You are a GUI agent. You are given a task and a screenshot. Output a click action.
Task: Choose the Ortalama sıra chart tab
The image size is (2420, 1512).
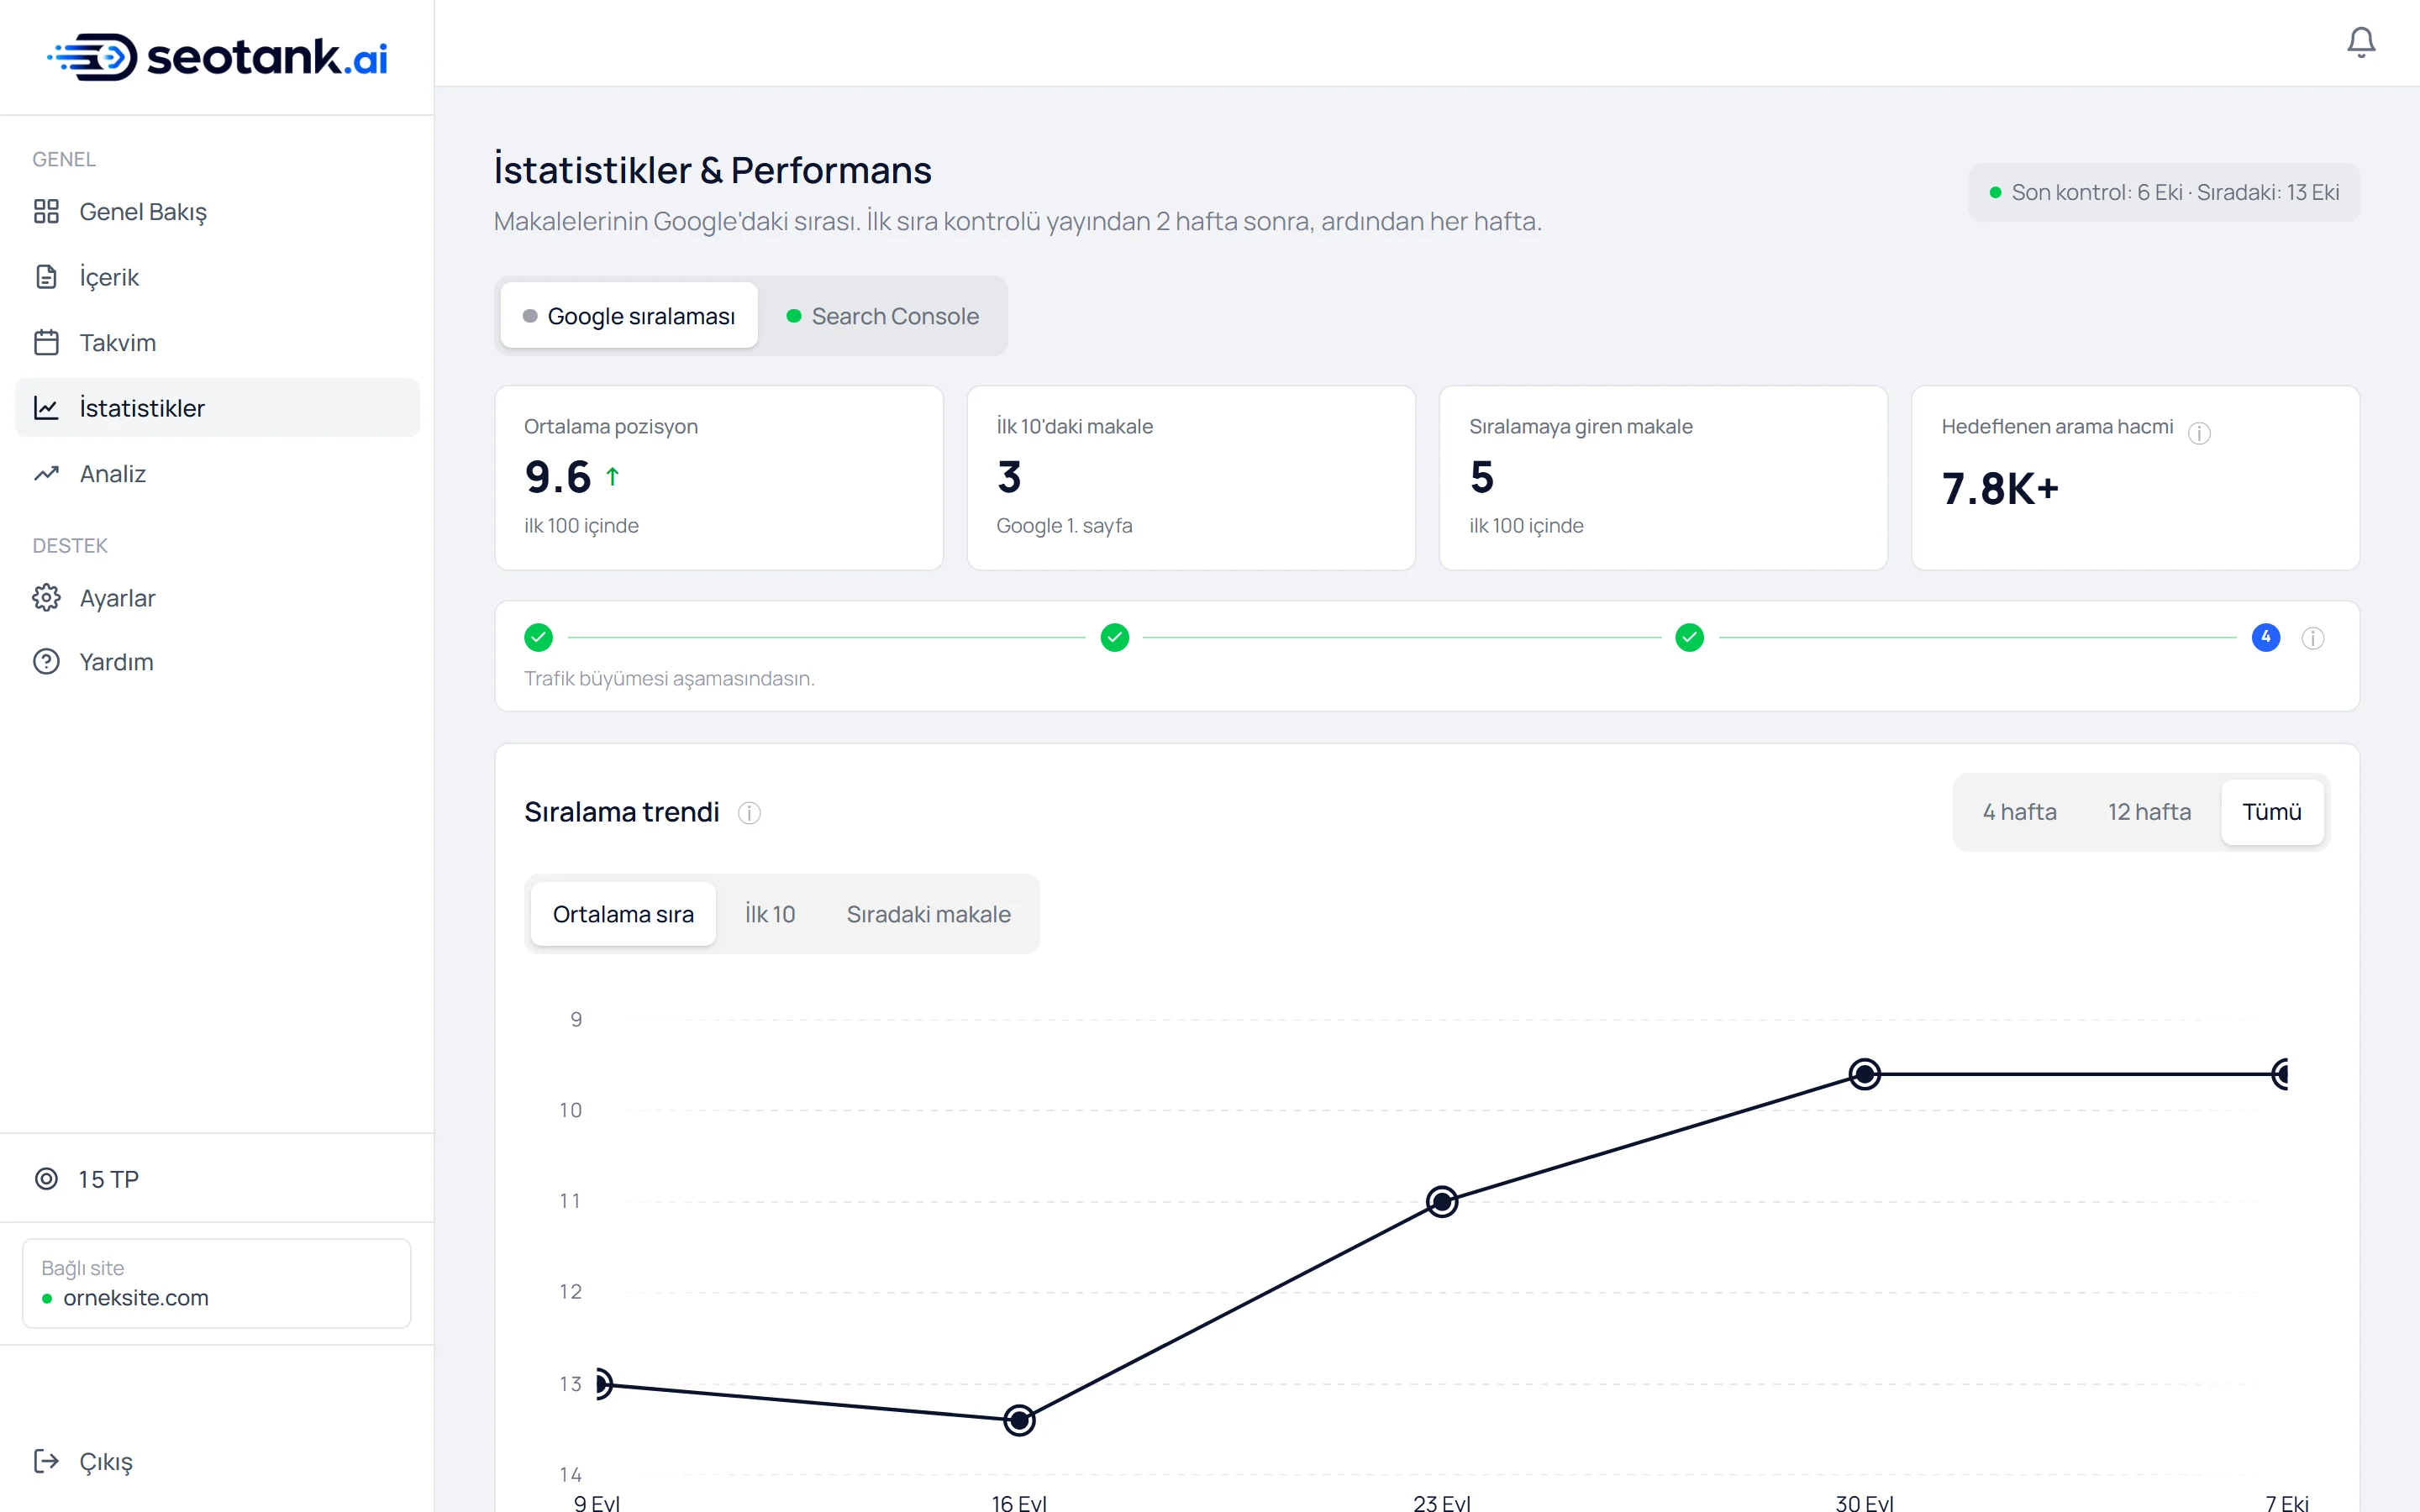[623, 914]
